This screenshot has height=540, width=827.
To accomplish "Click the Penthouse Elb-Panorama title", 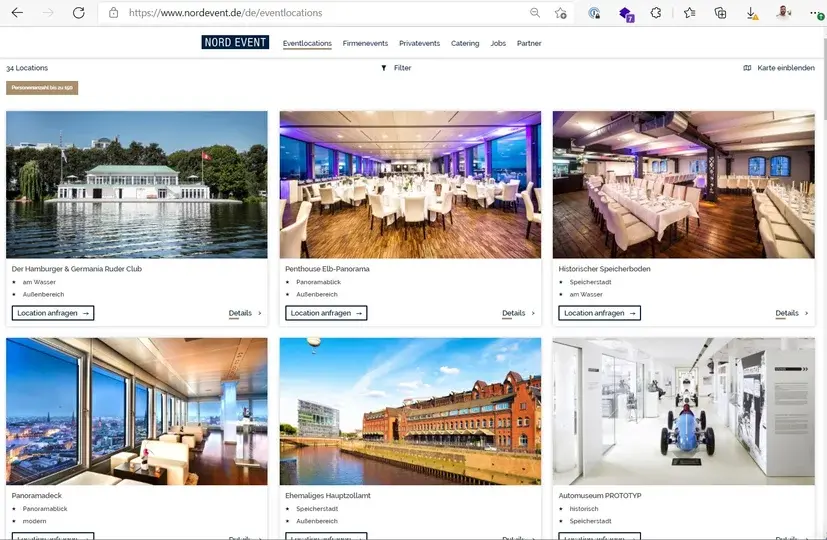I will click(327, 268).
